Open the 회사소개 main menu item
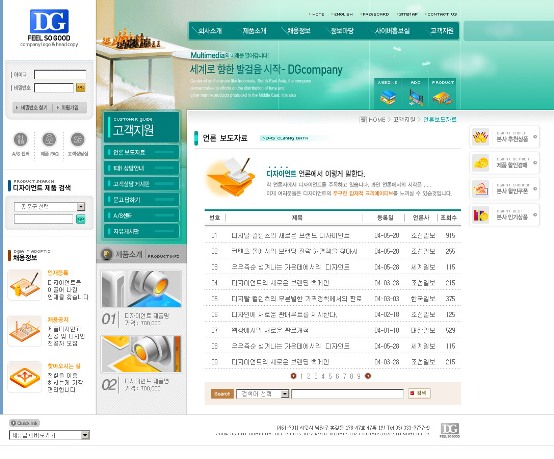This screenshot has height=459, width=554. [x=210, y=31]
